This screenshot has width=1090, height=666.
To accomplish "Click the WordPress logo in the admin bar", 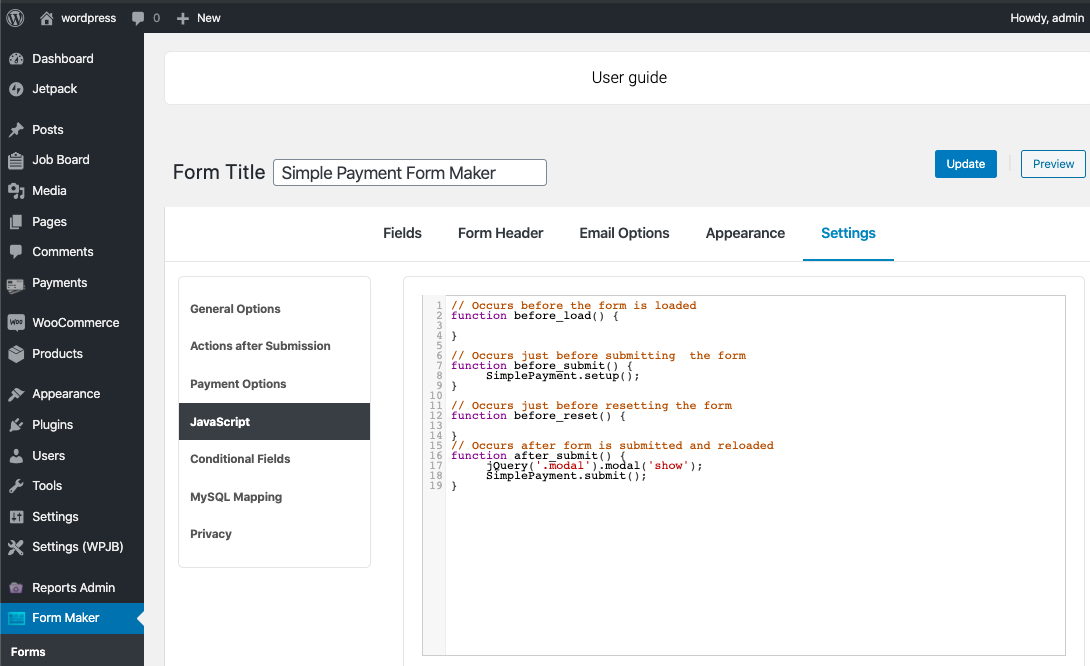I will tap(14, 17).
